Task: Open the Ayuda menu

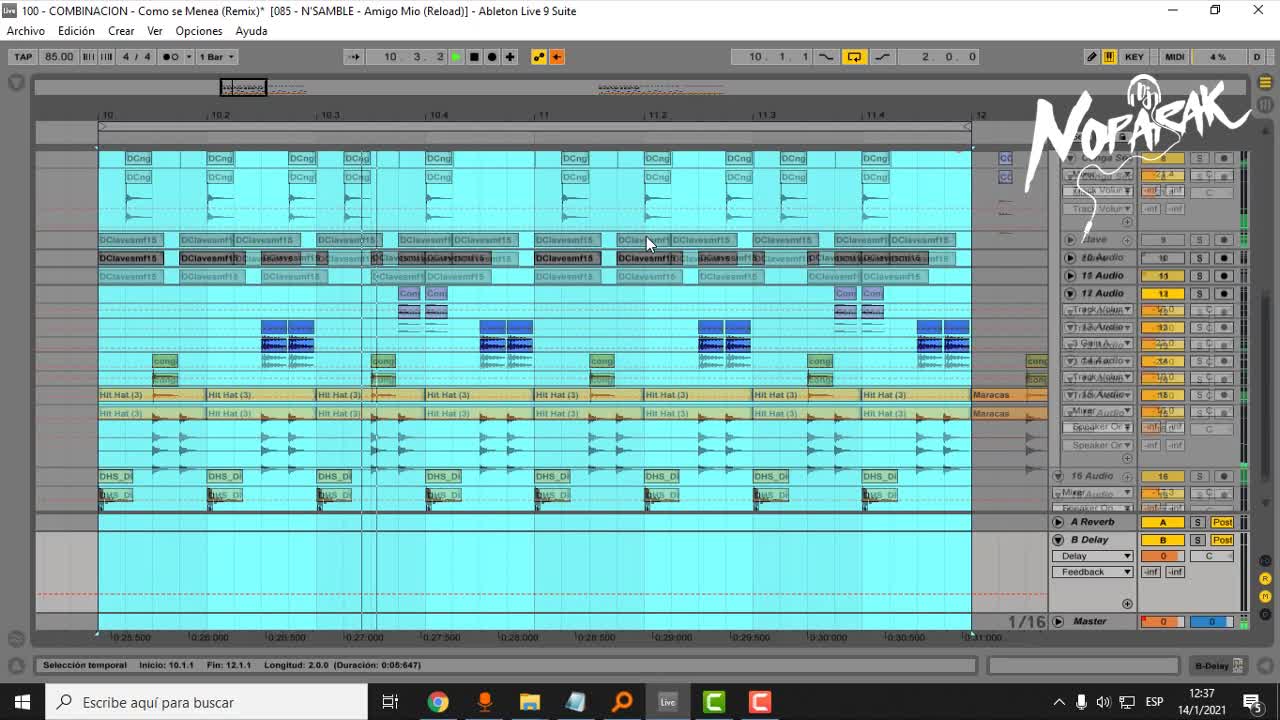Action: [x=251, y=31]
